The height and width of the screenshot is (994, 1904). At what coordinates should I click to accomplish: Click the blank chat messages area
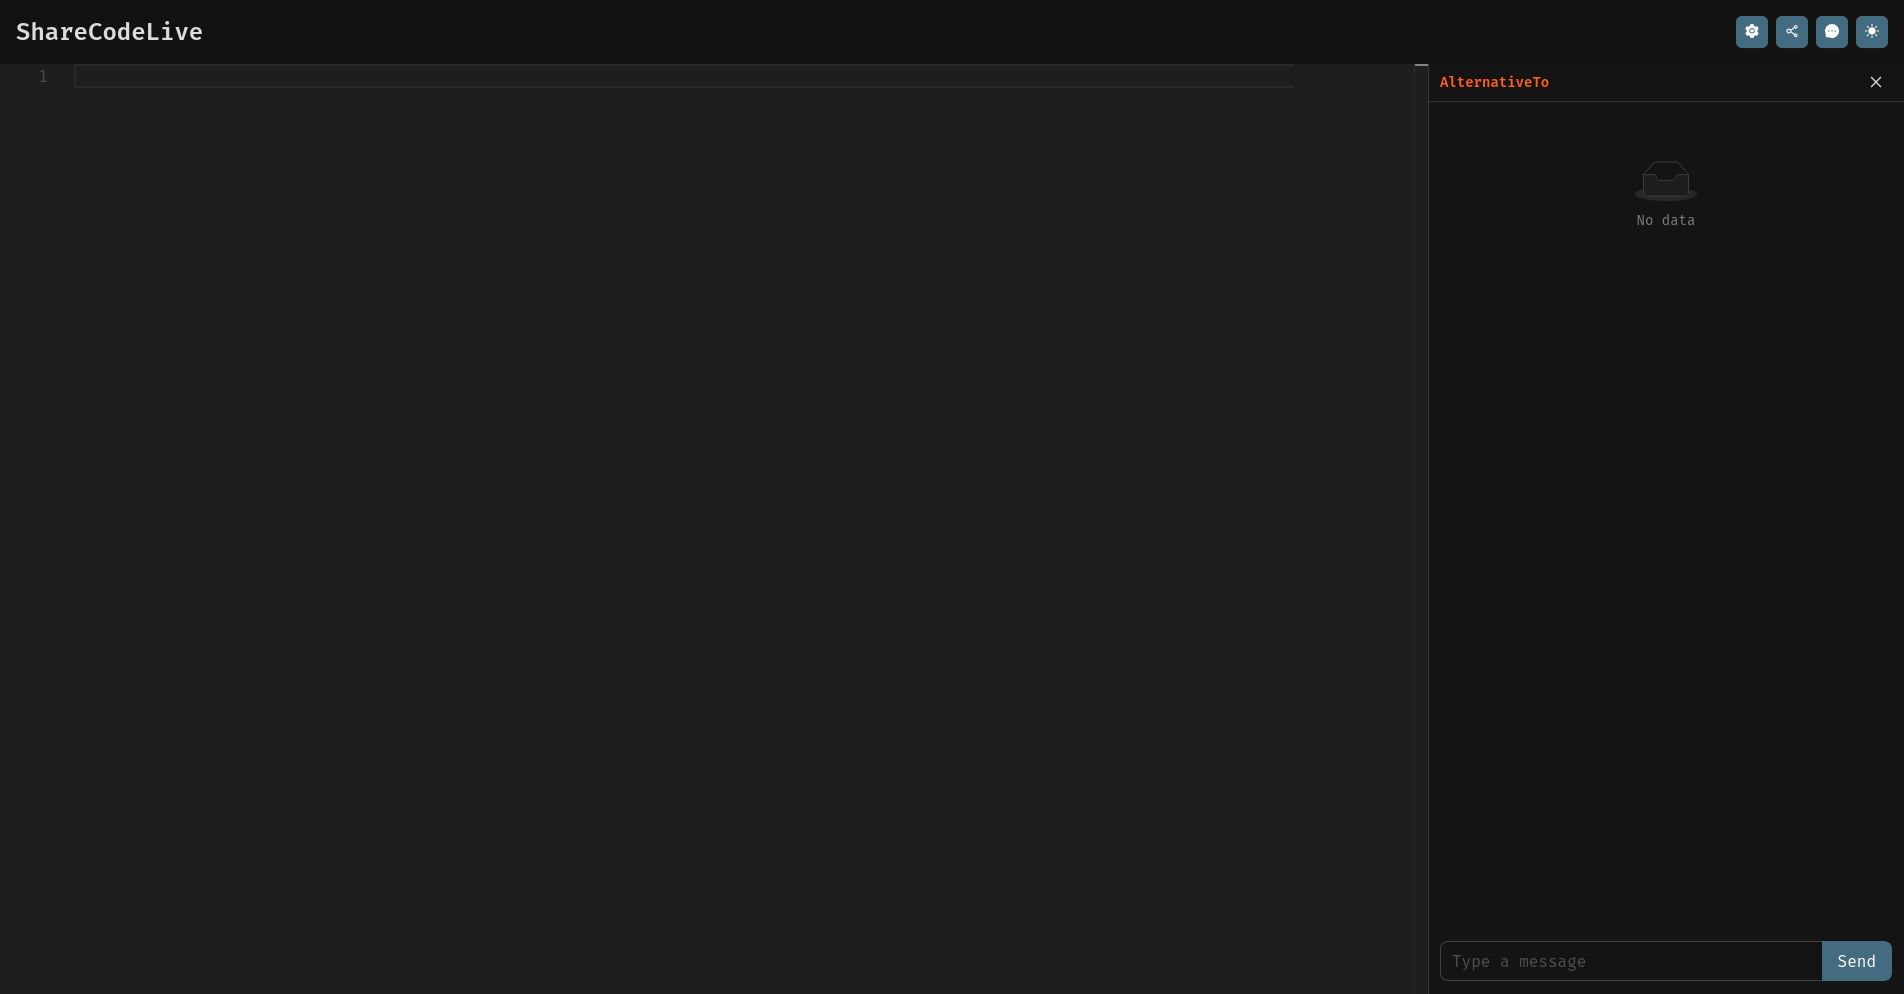pyautogui.click(x=1666, y=580)
